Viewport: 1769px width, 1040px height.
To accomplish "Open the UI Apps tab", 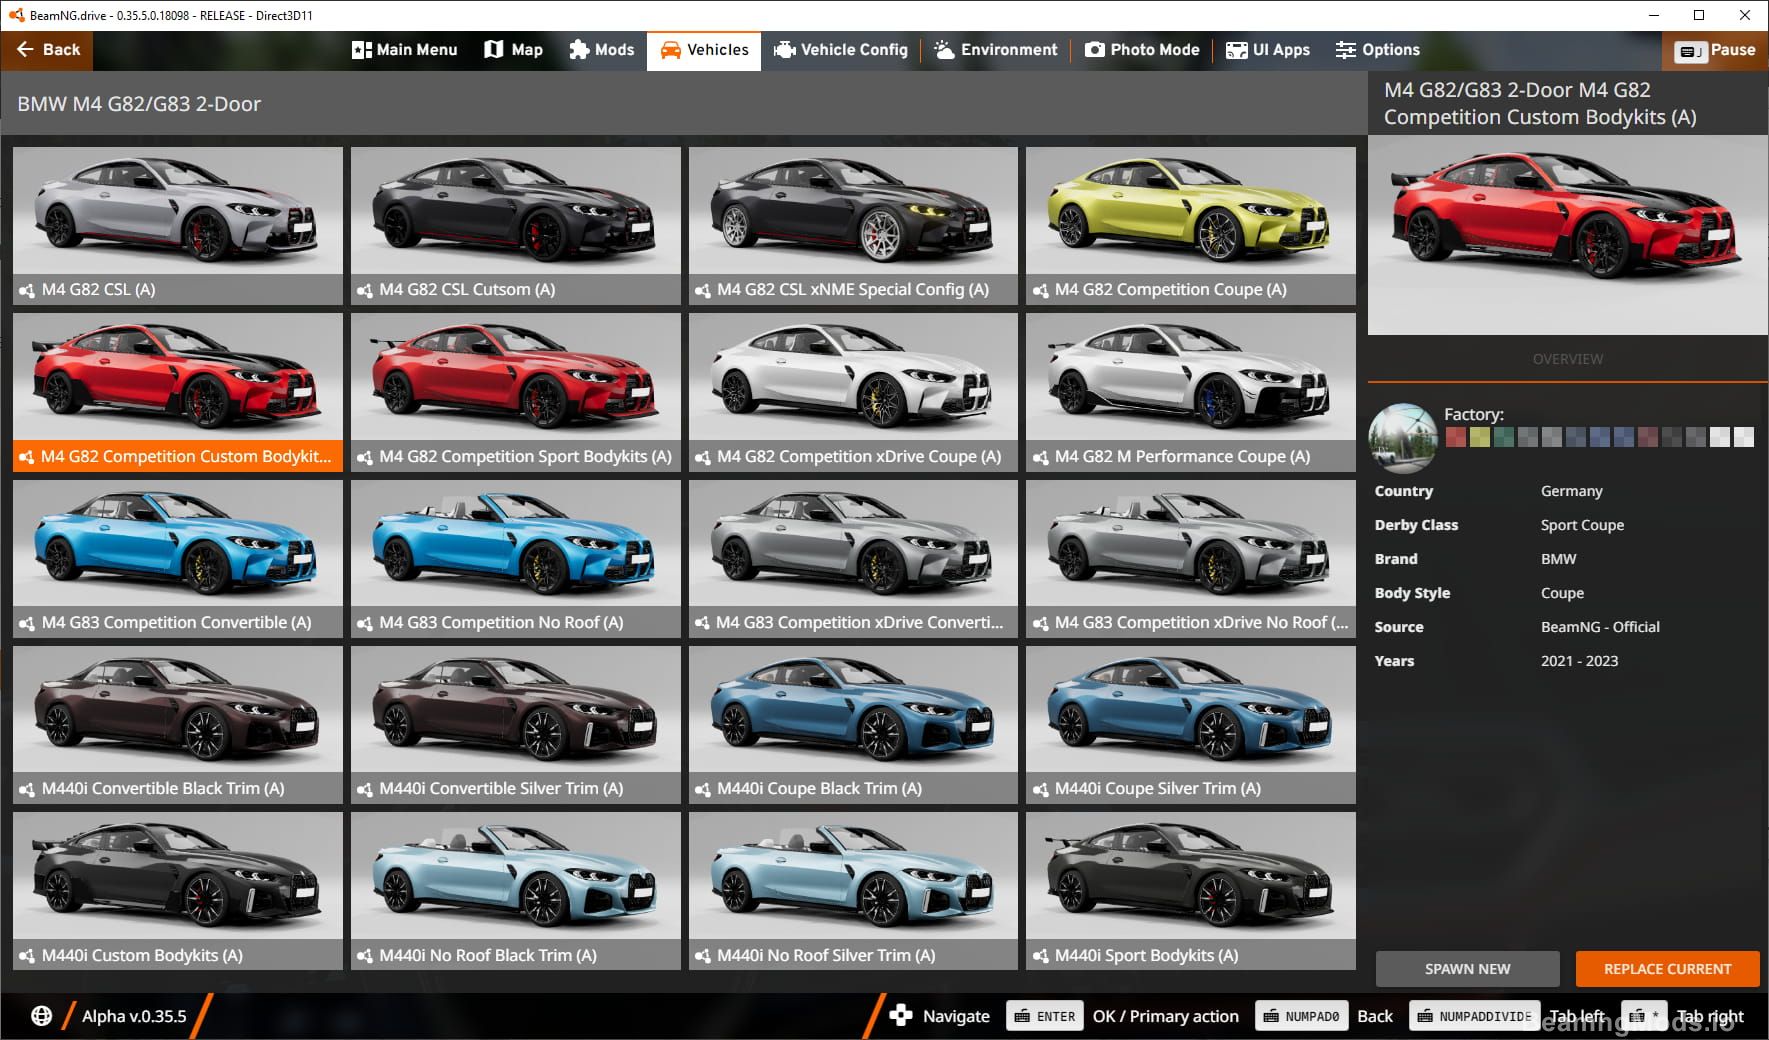I will point(1268,50).
